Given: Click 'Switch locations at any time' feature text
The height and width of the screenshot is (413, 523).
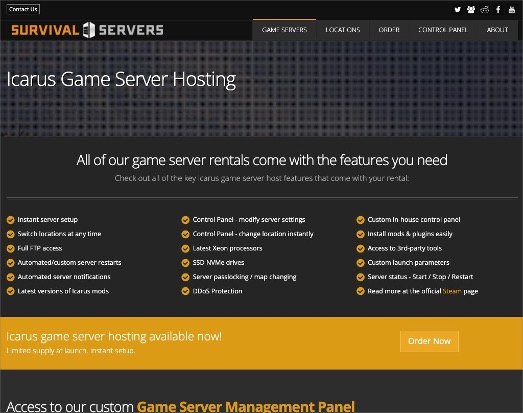Looking at the screenshot, I should tap(59, 234).
